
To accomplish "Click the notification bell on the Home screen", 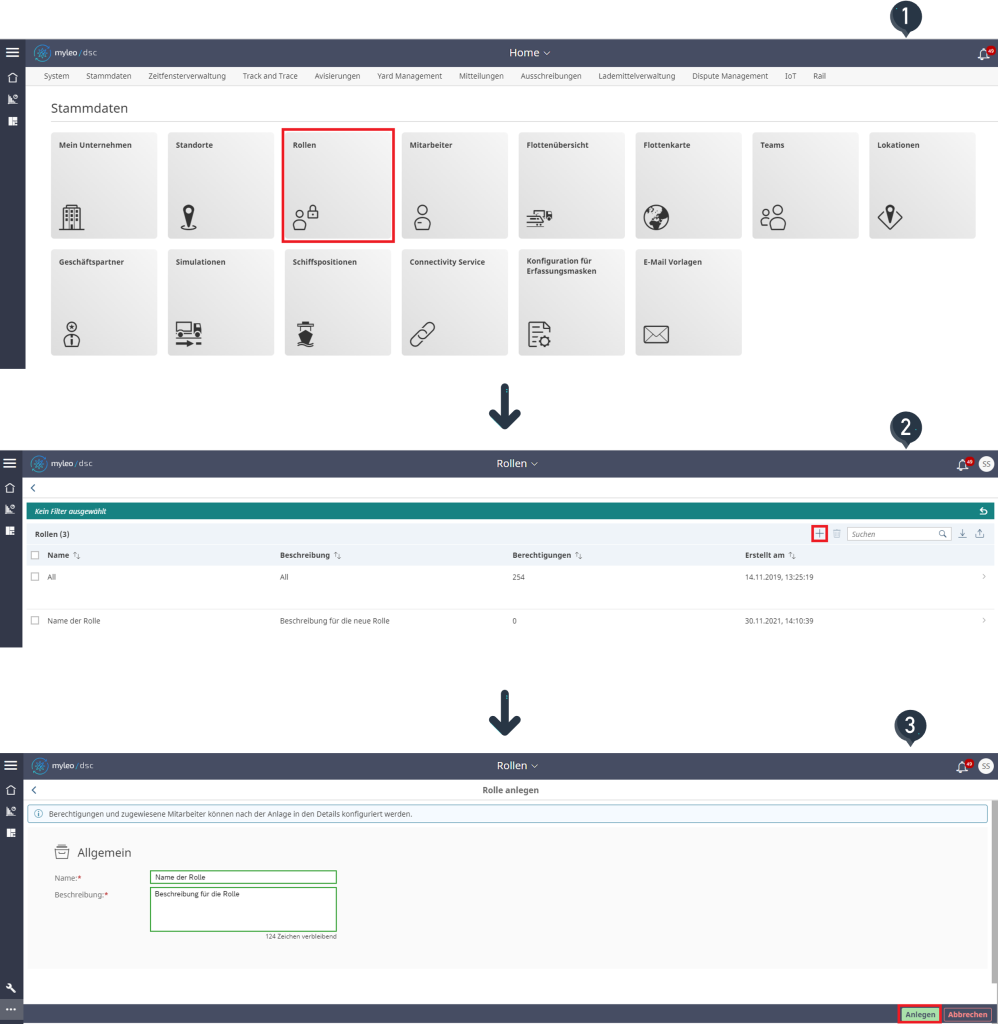I will click(x=984, y=54).
